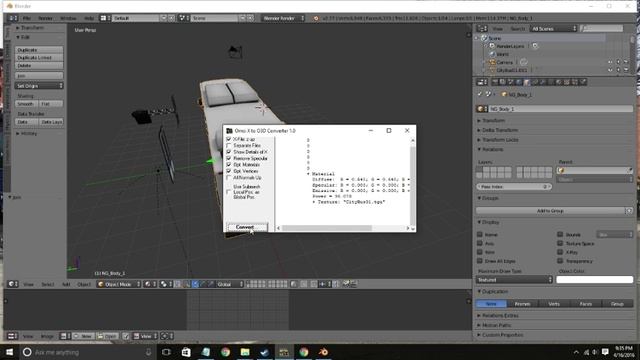Open the Global orientation dropdown
The height and width of the screenshot is (360, 640).
click(x=230, y=284)
